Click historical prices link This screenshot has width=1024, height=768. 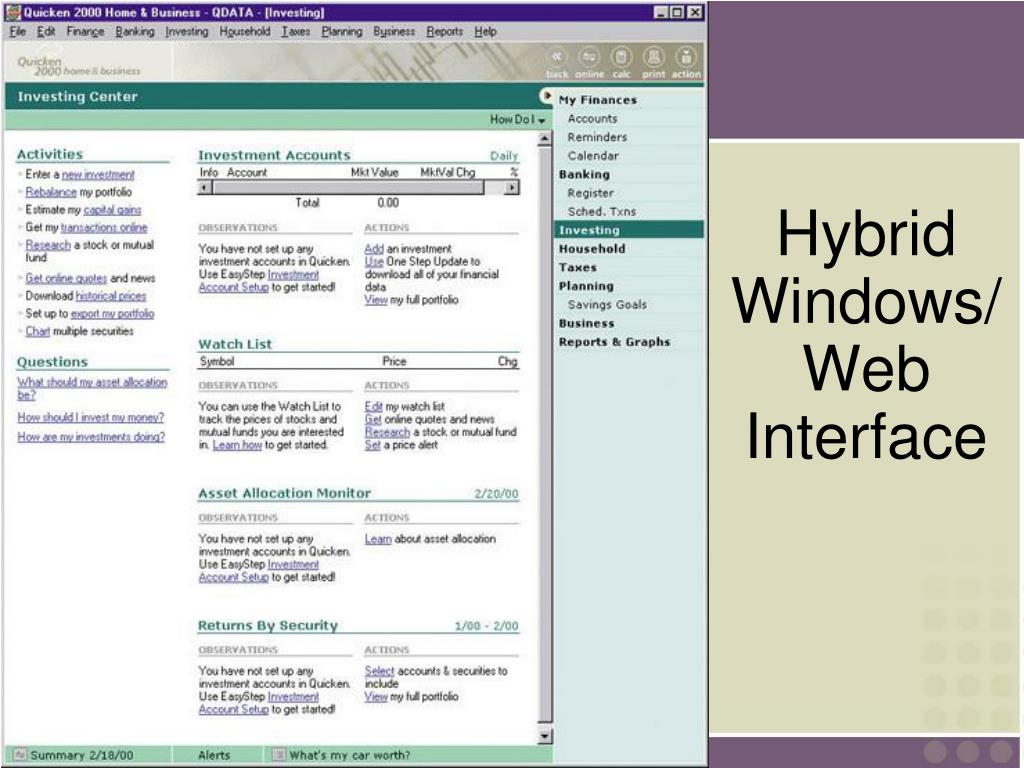[110, 296]
